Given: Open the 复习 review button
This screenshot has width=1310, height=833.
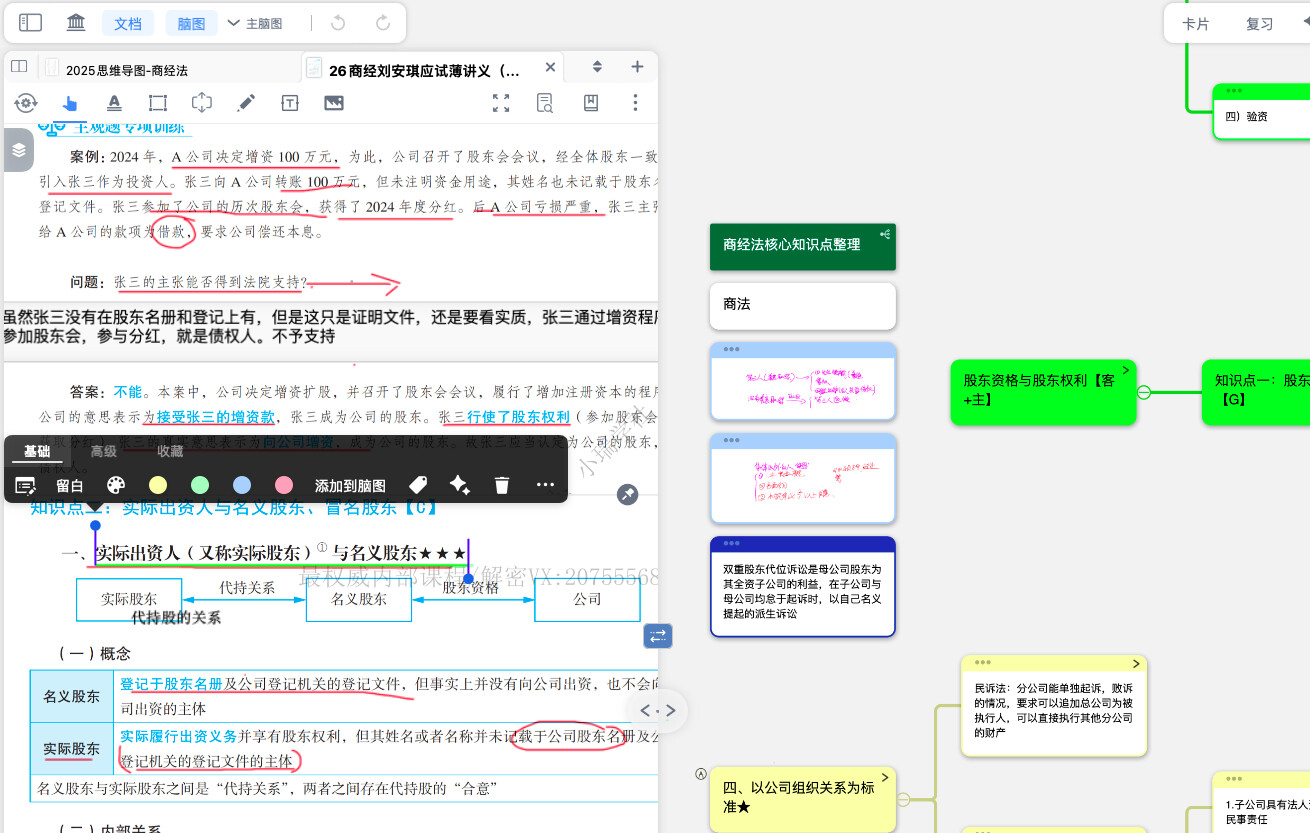Looking at the screenshot, I should coord(1258,22).
